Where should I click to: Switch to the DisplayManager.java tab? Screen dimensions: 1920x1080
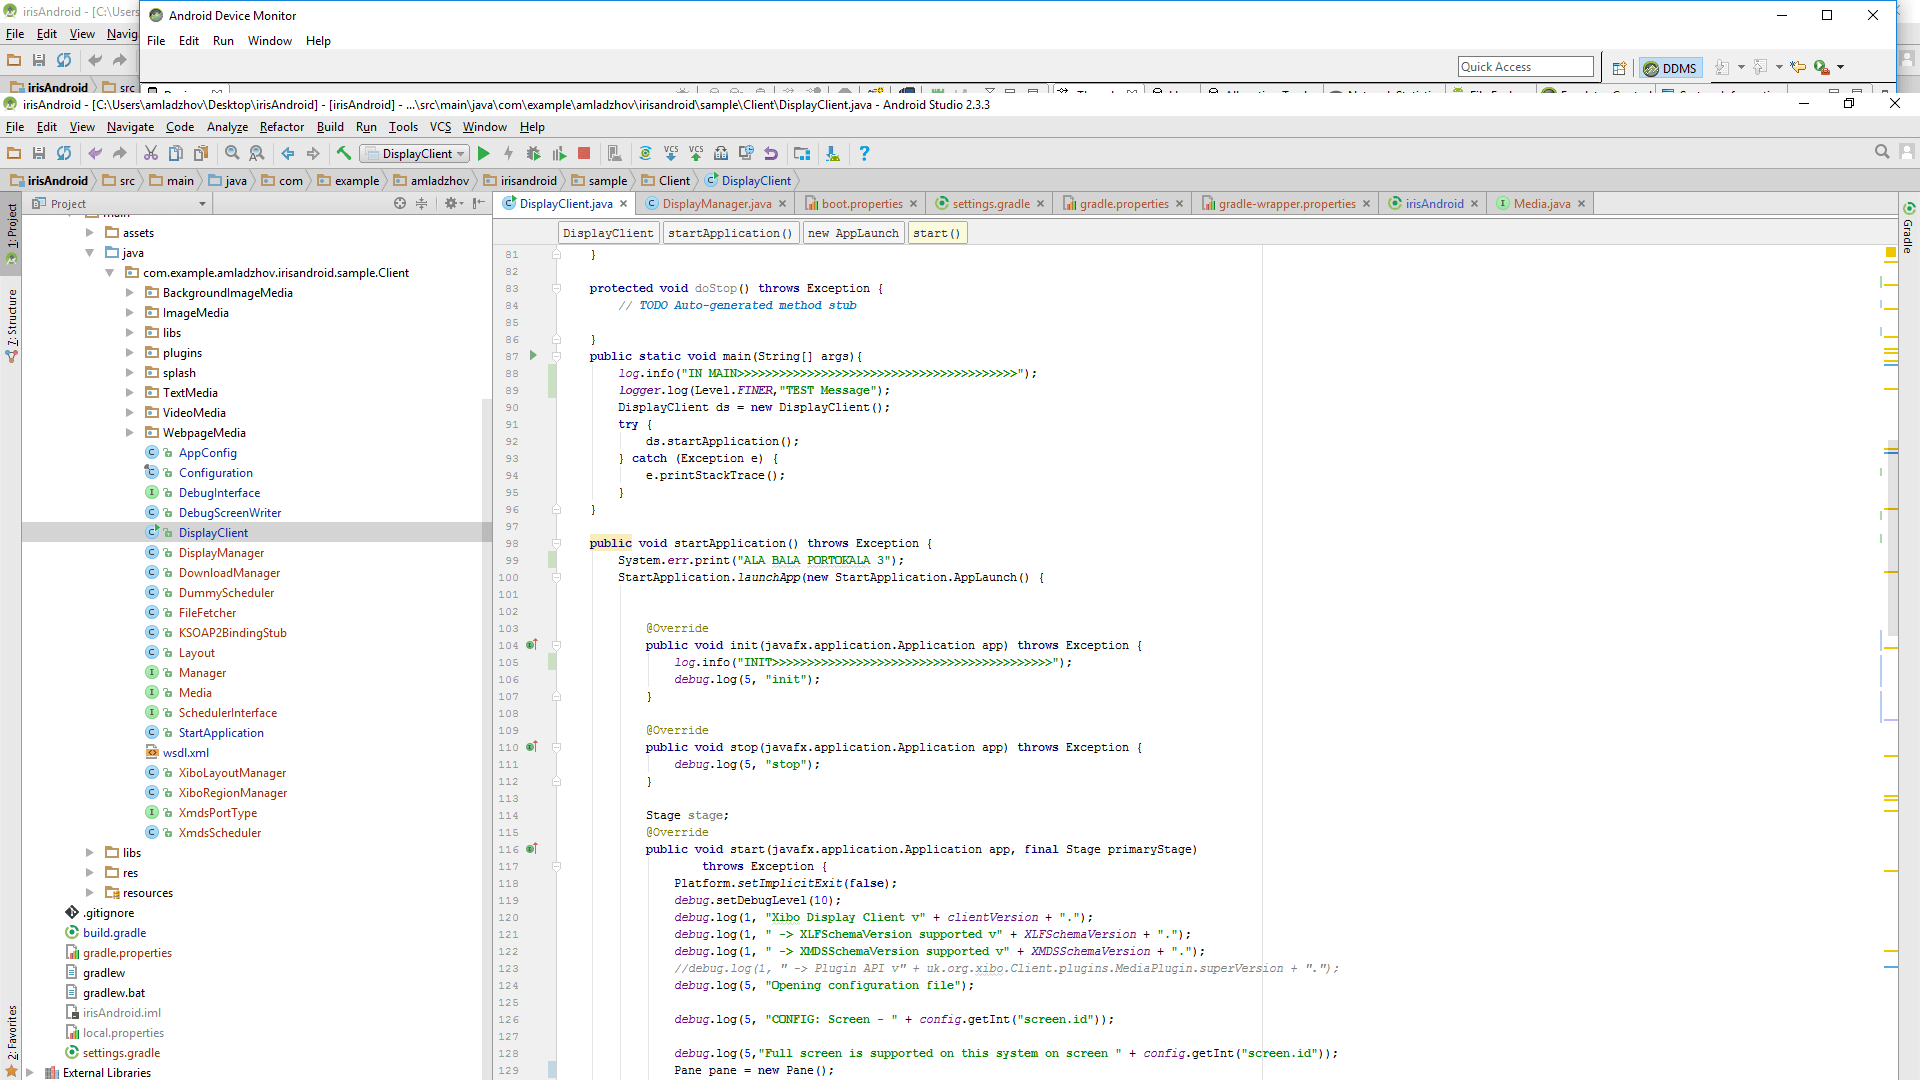716,203
